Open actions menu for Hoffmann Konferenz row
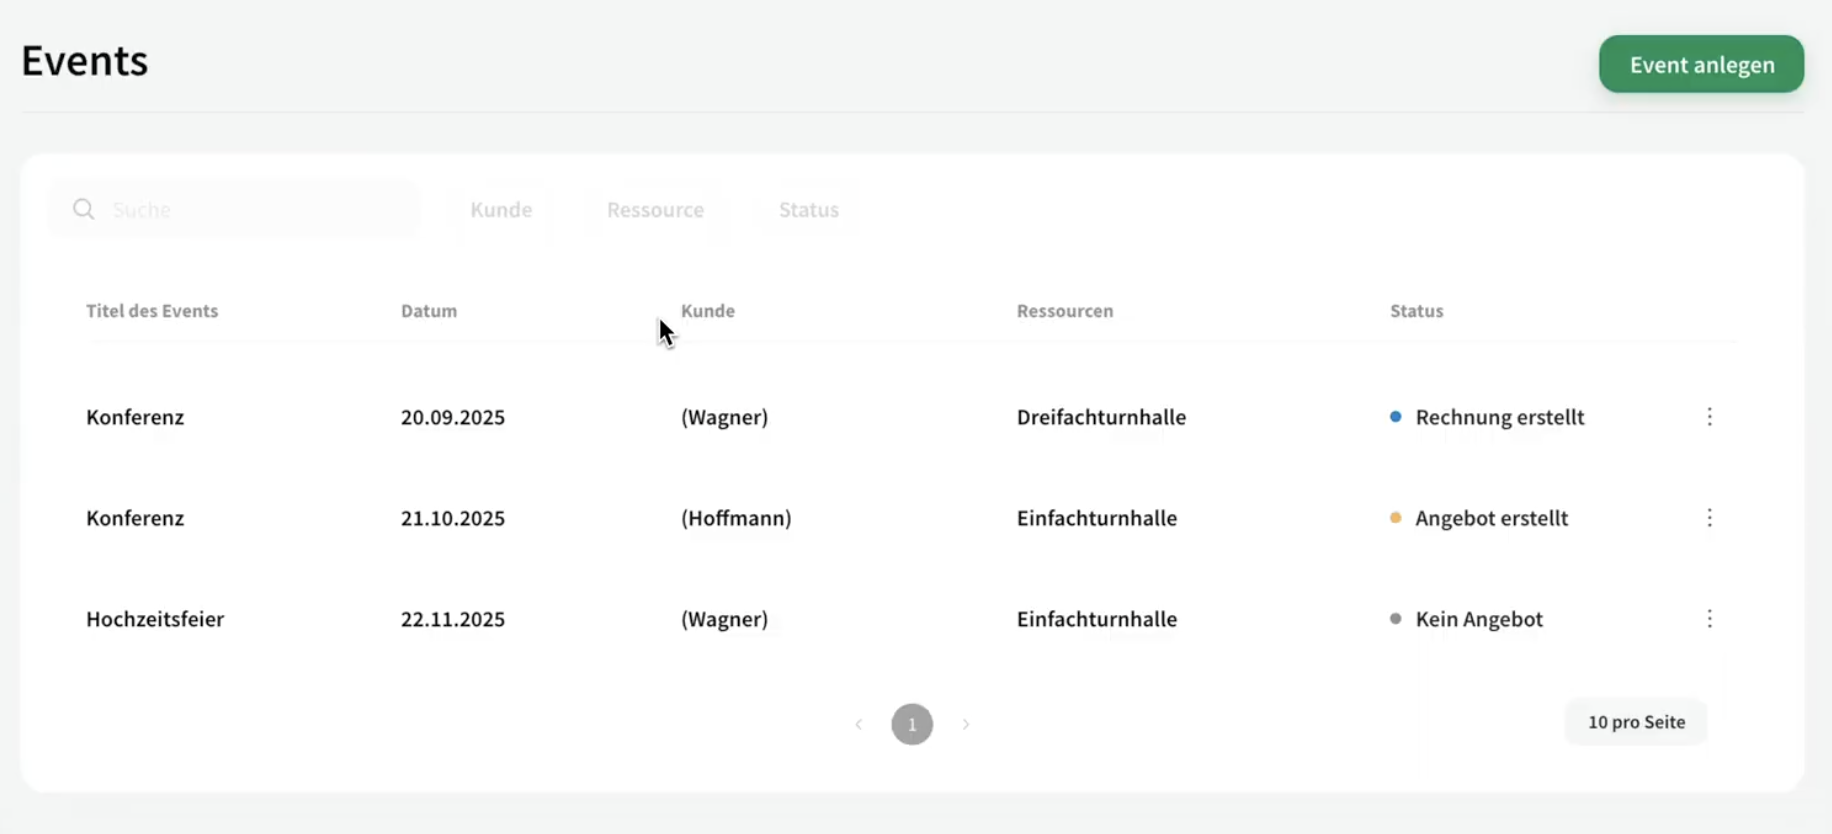The width and height of the screenshot is (1832, 834). click(1709, 518)
